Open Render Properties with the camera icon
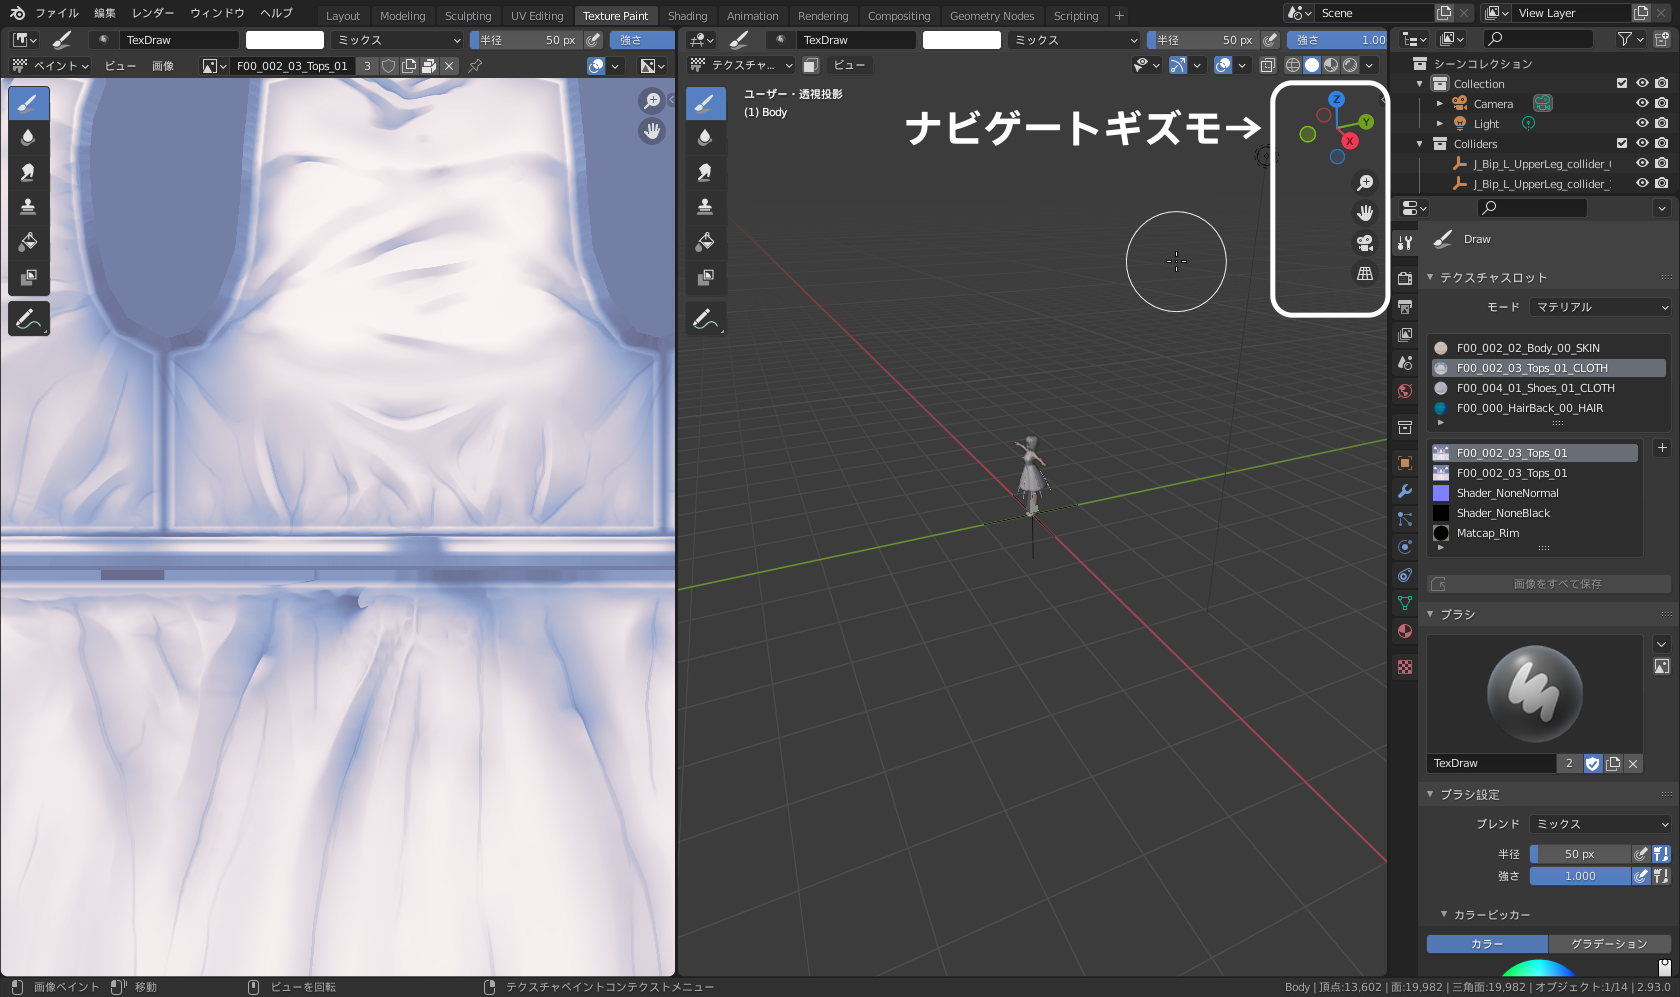The image size is (1680, 997). pyautogui.click(x=1404, y=278)
